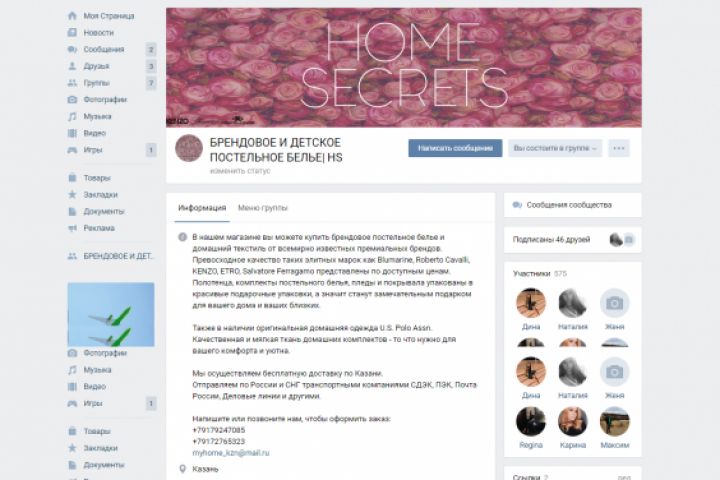Select the Информация tab

(202, 208)
